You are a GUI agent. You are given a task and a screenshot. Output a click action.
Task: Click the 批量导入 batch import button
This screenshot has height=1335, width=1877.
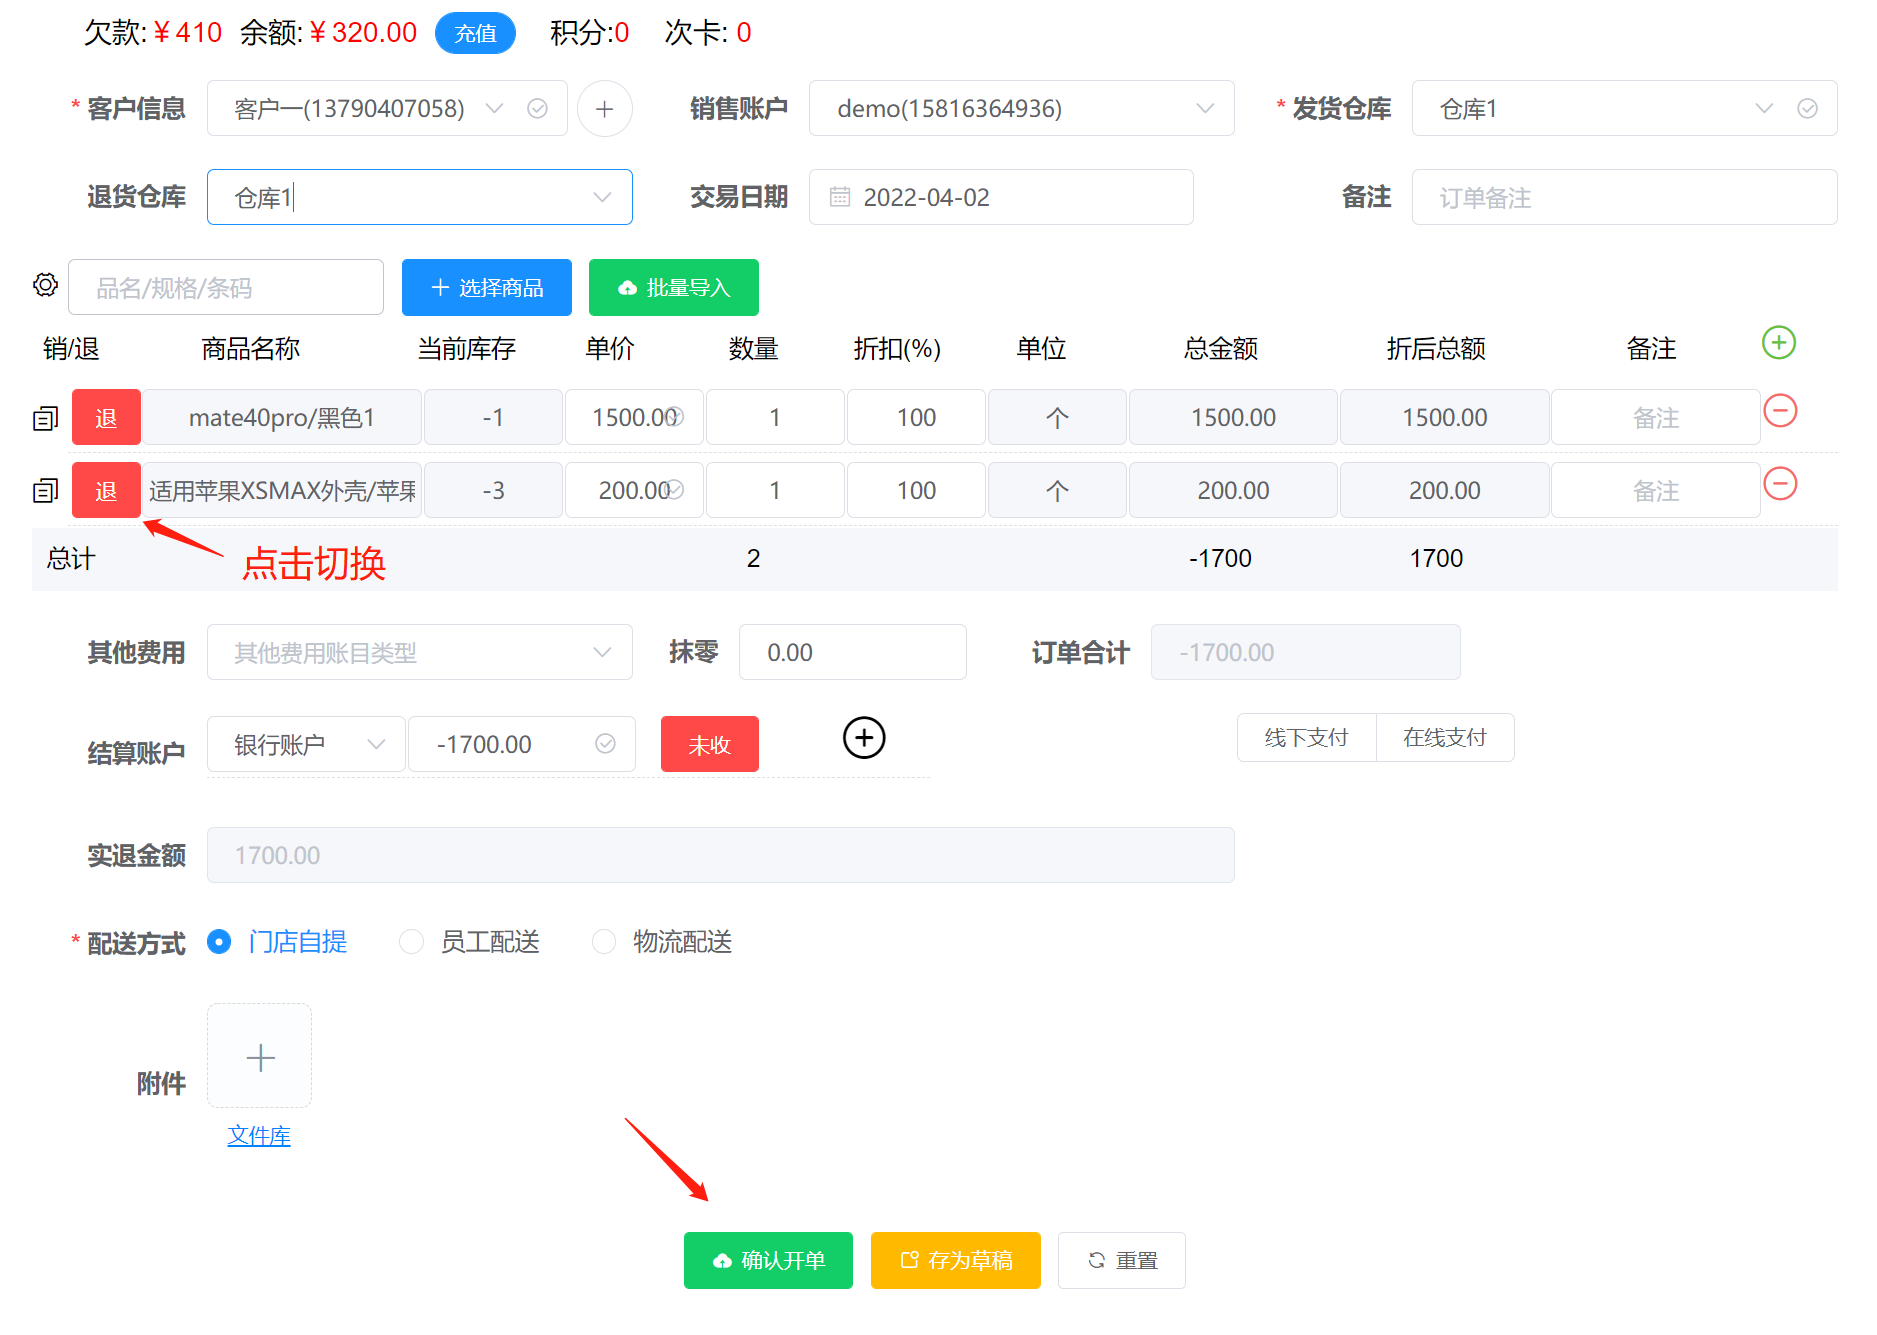pos(674,287)
